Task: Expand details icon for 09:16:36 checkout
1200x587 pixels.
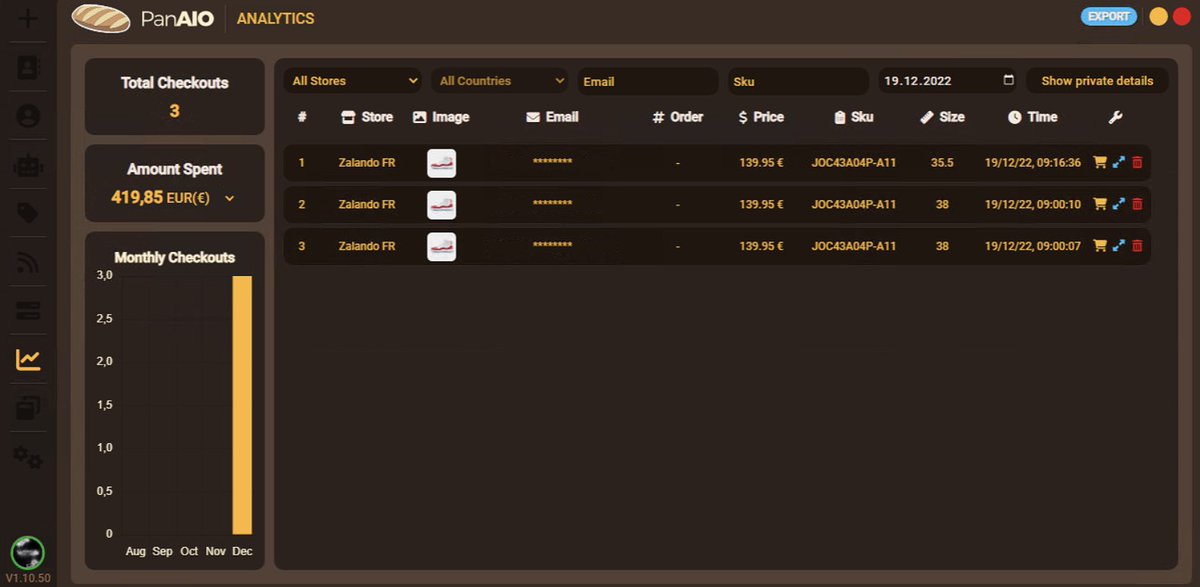Action: pyautogui.click(x=1119, y=162)
